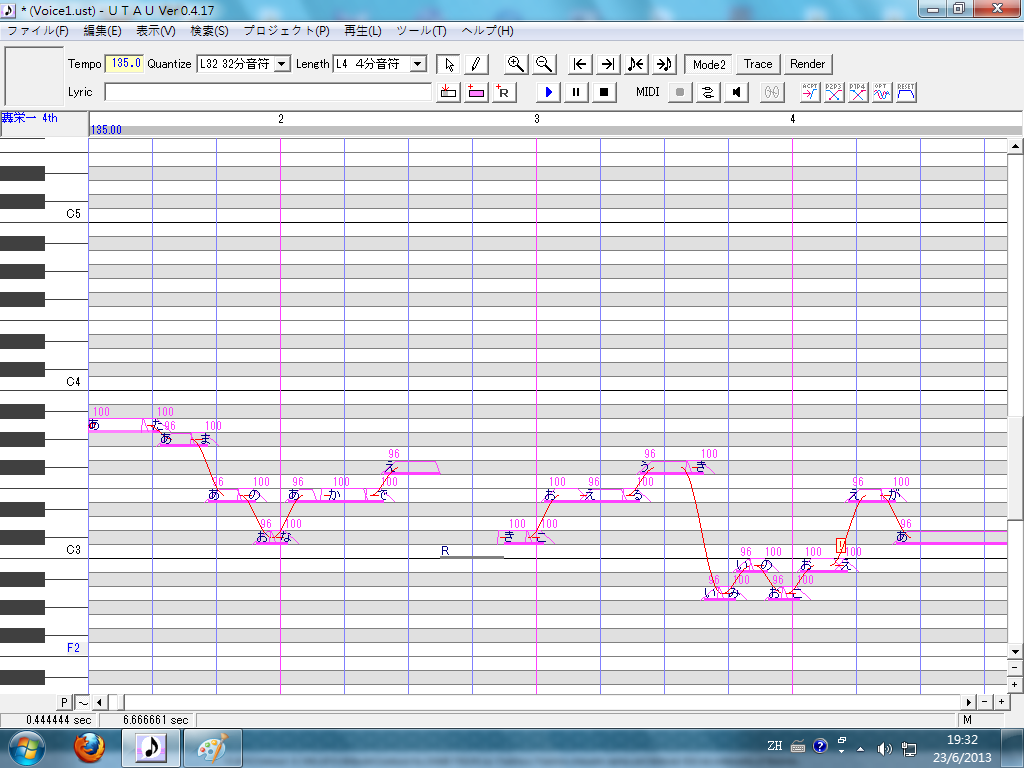1024x768 pixels.
Task: Click the Trace button
Action: pyautogui.click(x=758, y=64)
